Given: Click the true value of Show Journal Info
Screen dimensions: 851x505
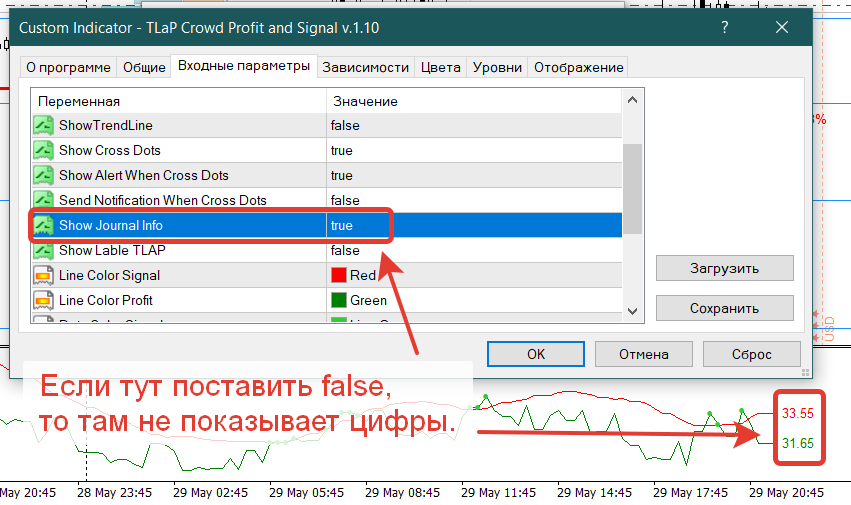Looking at the screenshot, I should pyautogui.click(x=342, y=225).
